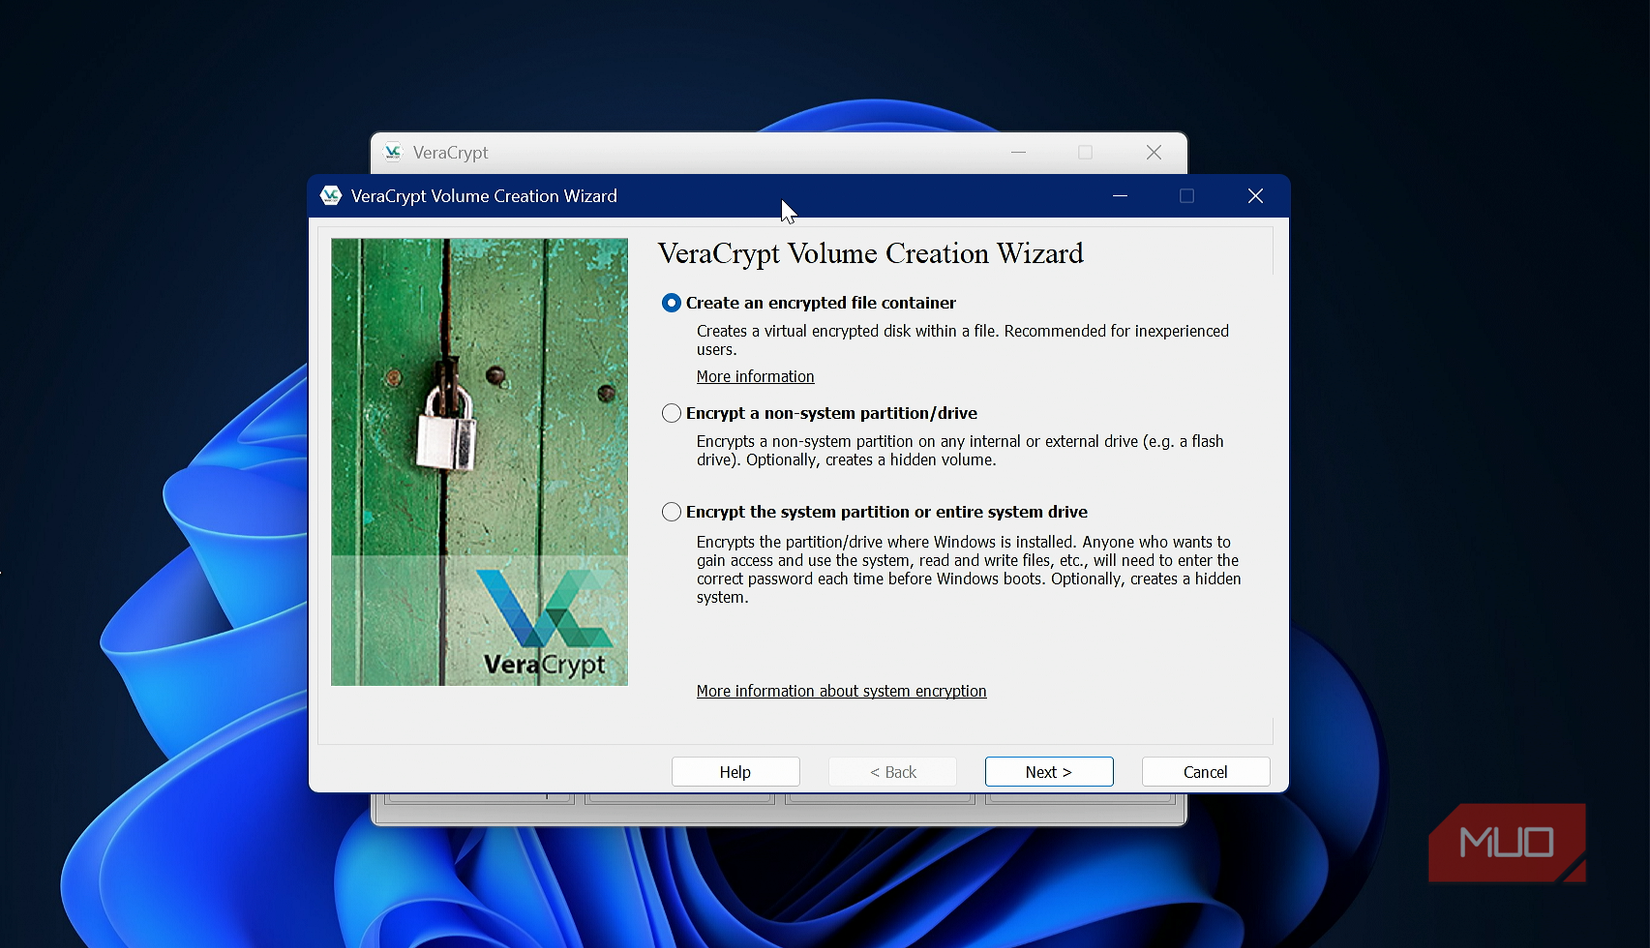Close the background VeraCrypt window
The width and height of the screenshot is (1650, 948).
point(1153,152)
